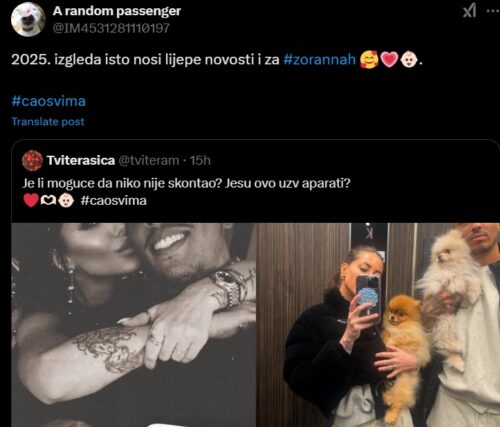Open A random passenger's profile avatar
500x427 pixels.
click(28, 19)
